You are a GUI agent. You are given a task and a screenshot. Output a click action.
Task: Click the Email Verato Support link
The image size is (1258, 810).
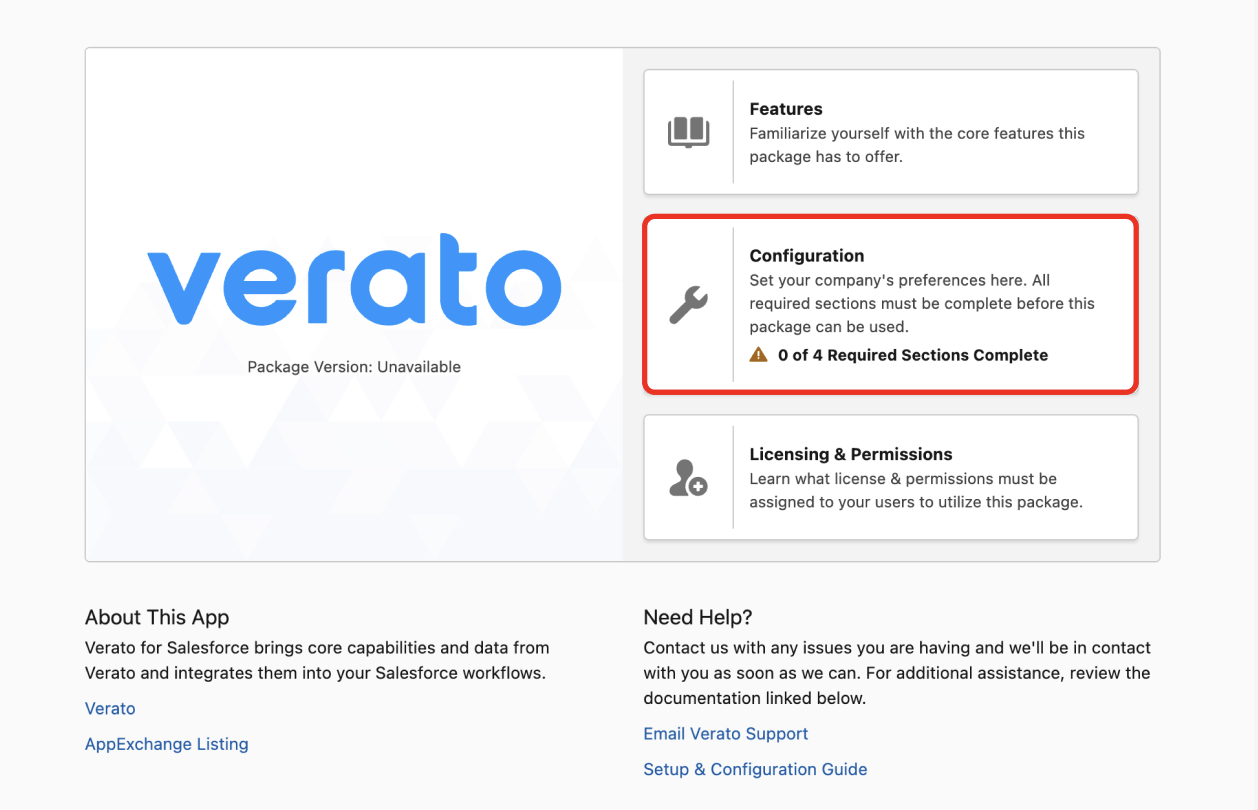coord(726,733)
